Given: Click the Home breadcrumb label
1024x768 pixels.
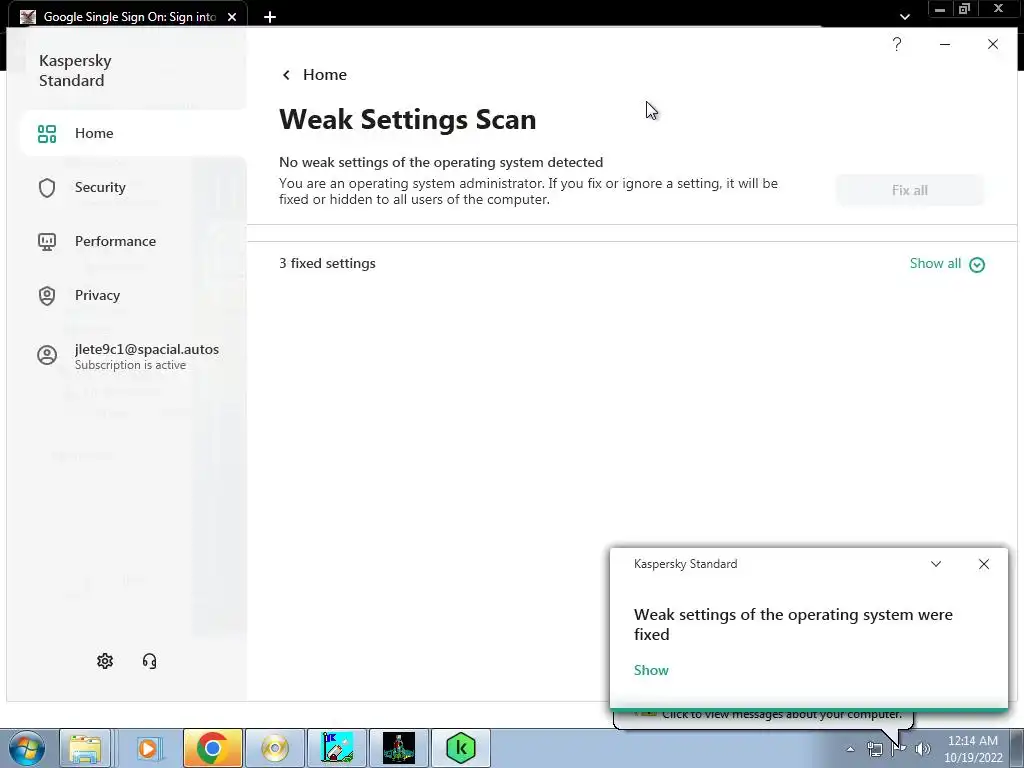Looking at the screenshot, I should click(325, 74).
